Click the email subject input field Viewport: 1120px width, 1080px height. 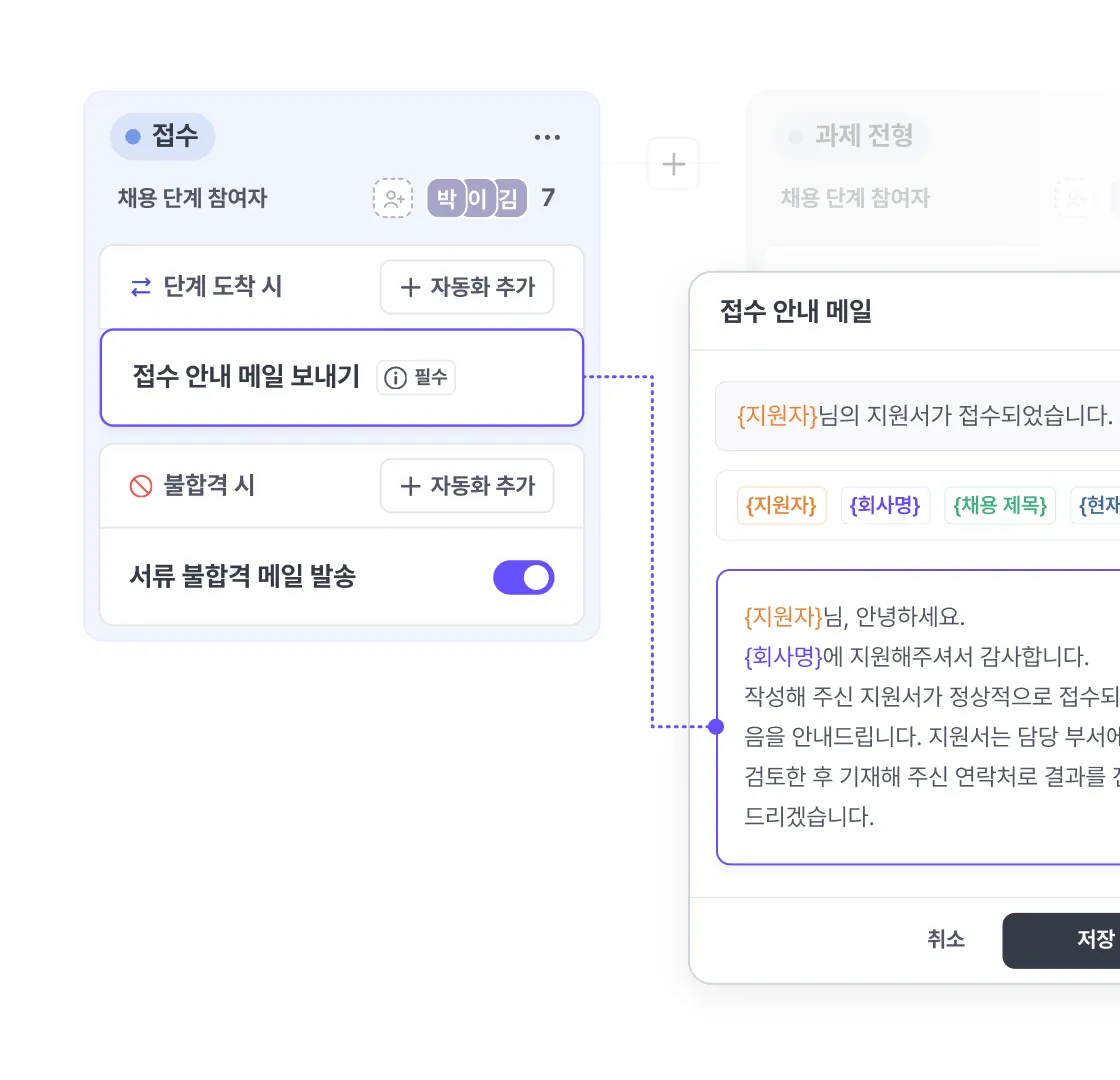tap(918, 416)
